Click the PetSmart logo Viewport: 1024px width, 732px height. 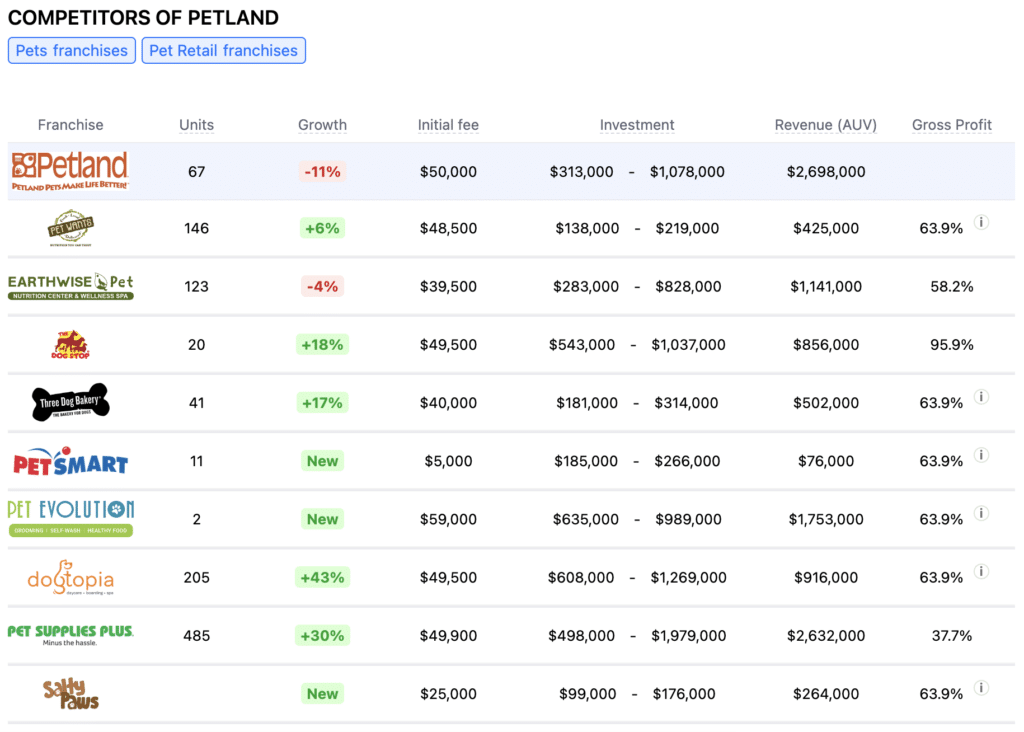pyautogui.click(x=71, y=461)
